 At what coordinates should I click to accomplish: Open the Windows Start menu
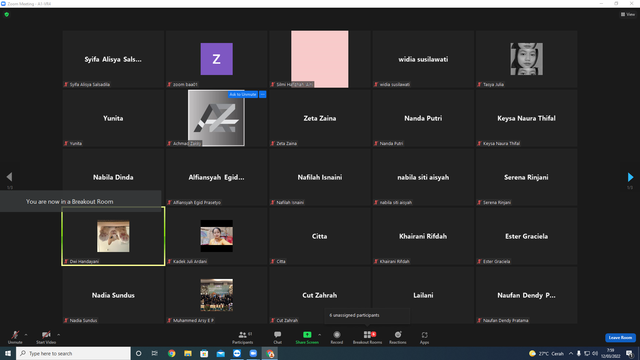(8, 353)
